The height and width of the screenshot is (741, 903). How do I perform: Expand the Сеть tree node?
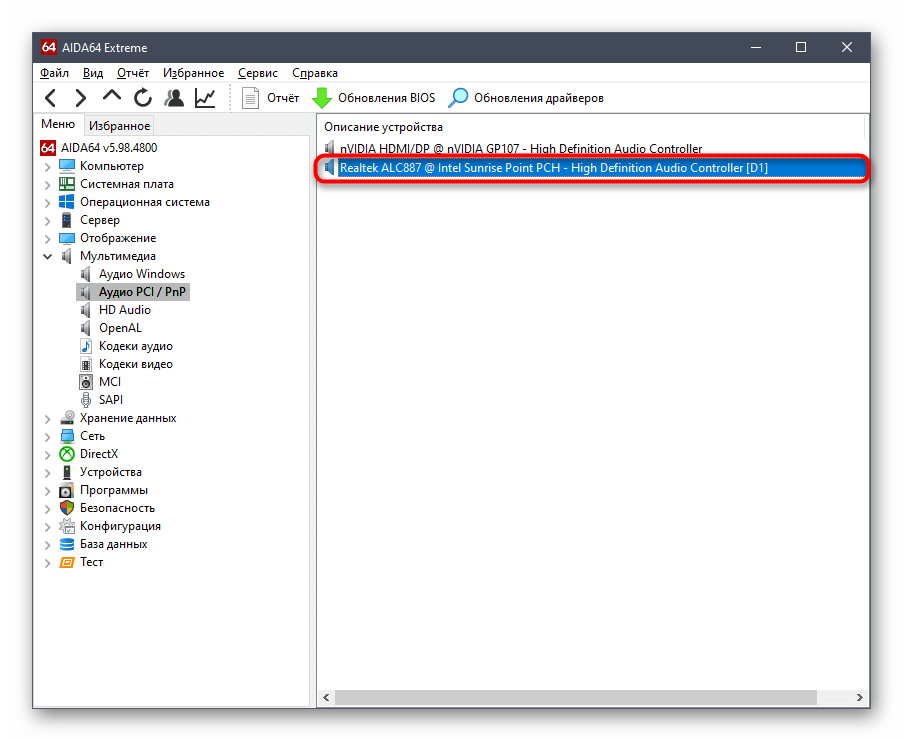pos(48,437)
